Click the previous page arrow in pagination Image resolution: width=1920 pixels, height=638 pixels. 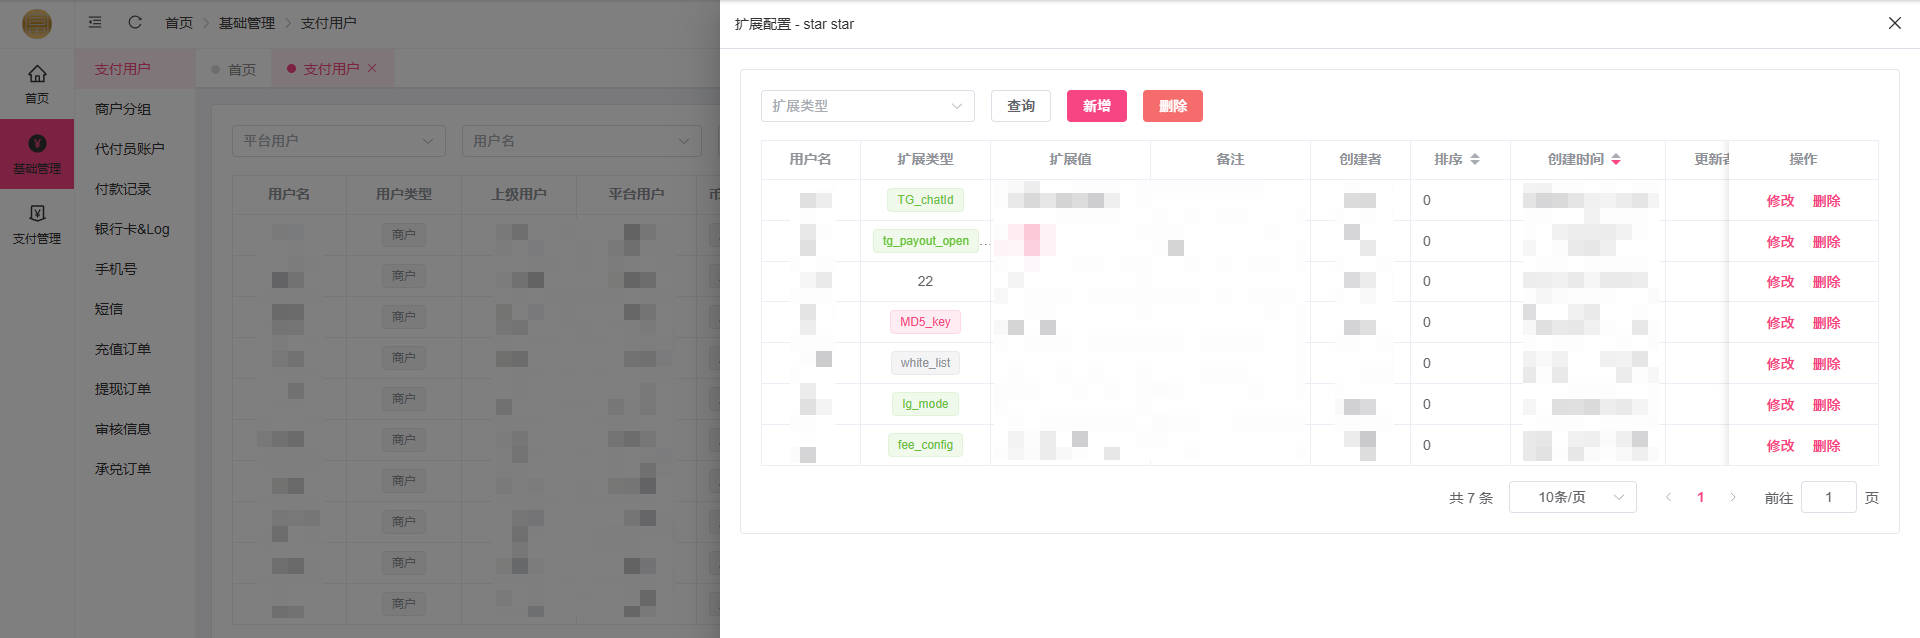point(1668,497)
